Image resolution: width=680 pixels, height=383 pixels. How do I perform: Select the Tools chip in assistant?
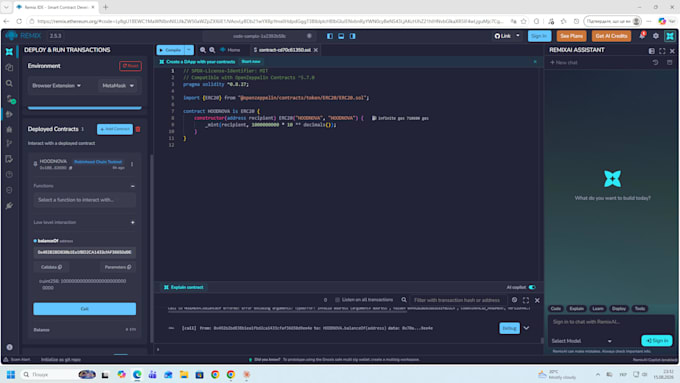tap(640, 309)
